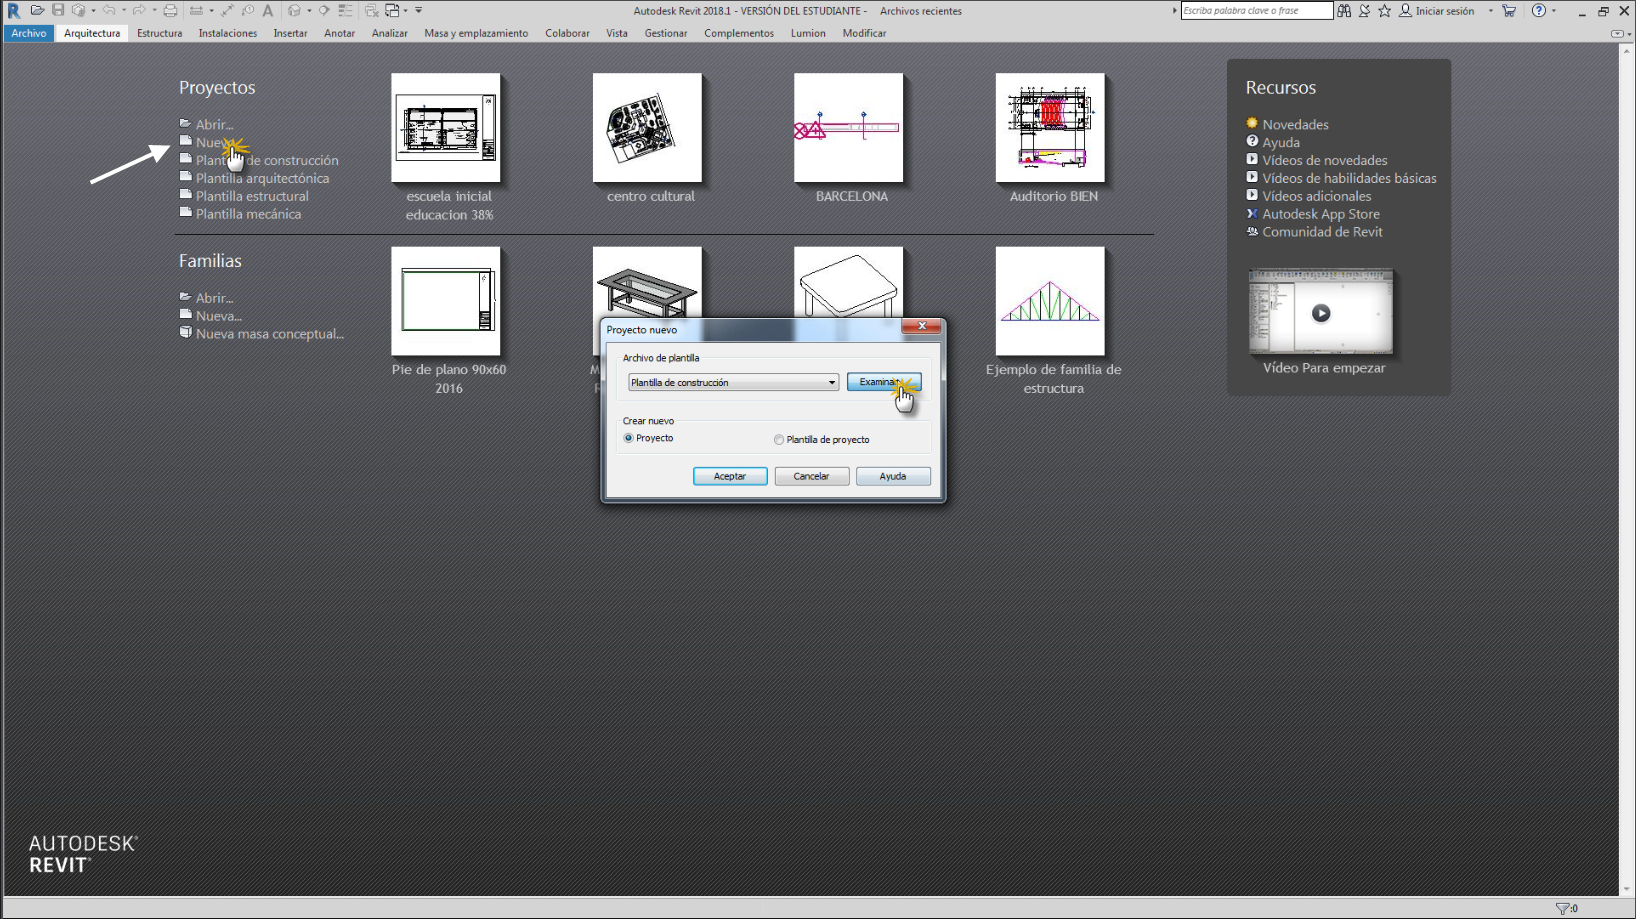Expand the Customize Quick Access Toolbar arrow
The image size is (1636, 919).
point(418,10)
